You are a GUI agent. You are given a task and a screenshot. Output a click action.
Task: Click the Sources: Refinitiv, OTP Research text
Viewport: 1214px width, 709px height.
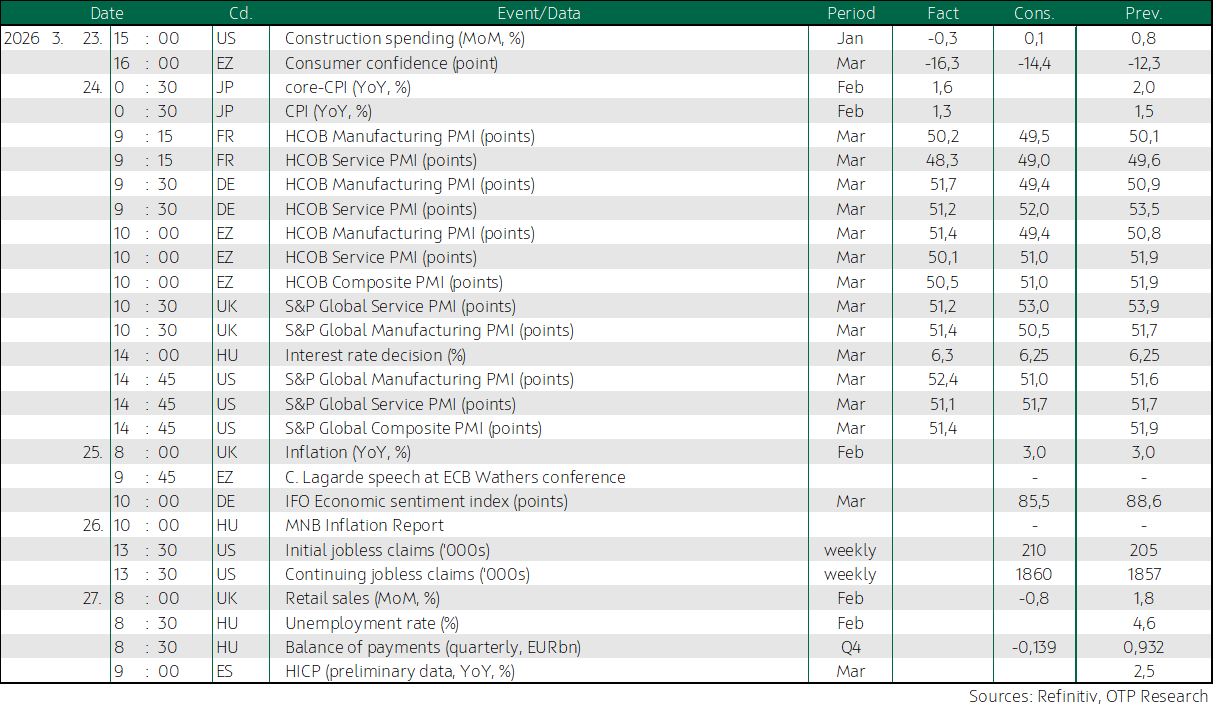click(1088, 696)
